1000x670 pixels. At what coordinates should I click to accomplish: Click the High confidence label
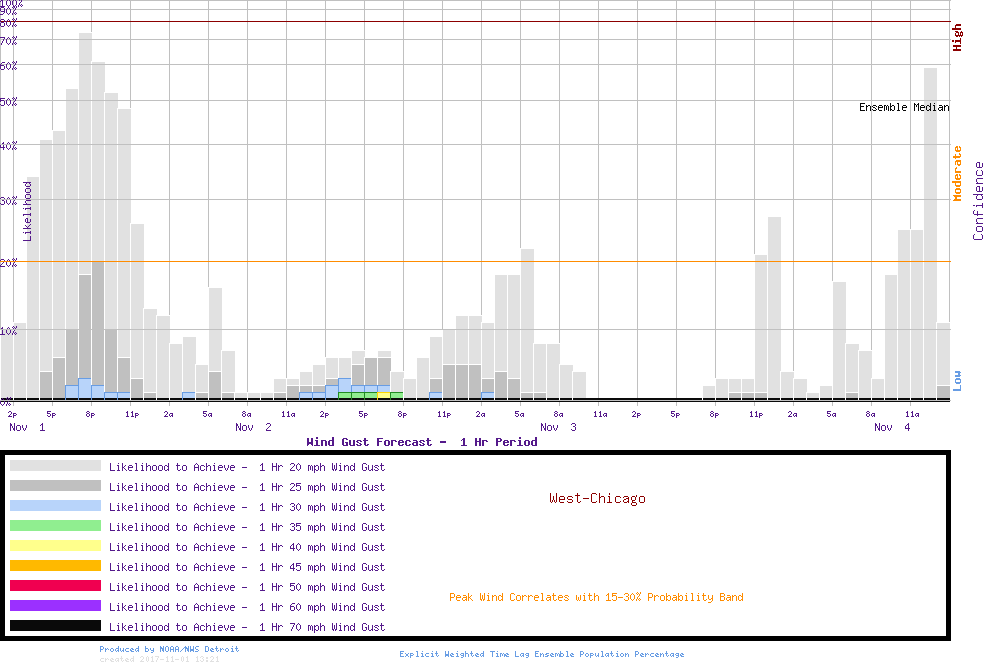coord(957,38)
